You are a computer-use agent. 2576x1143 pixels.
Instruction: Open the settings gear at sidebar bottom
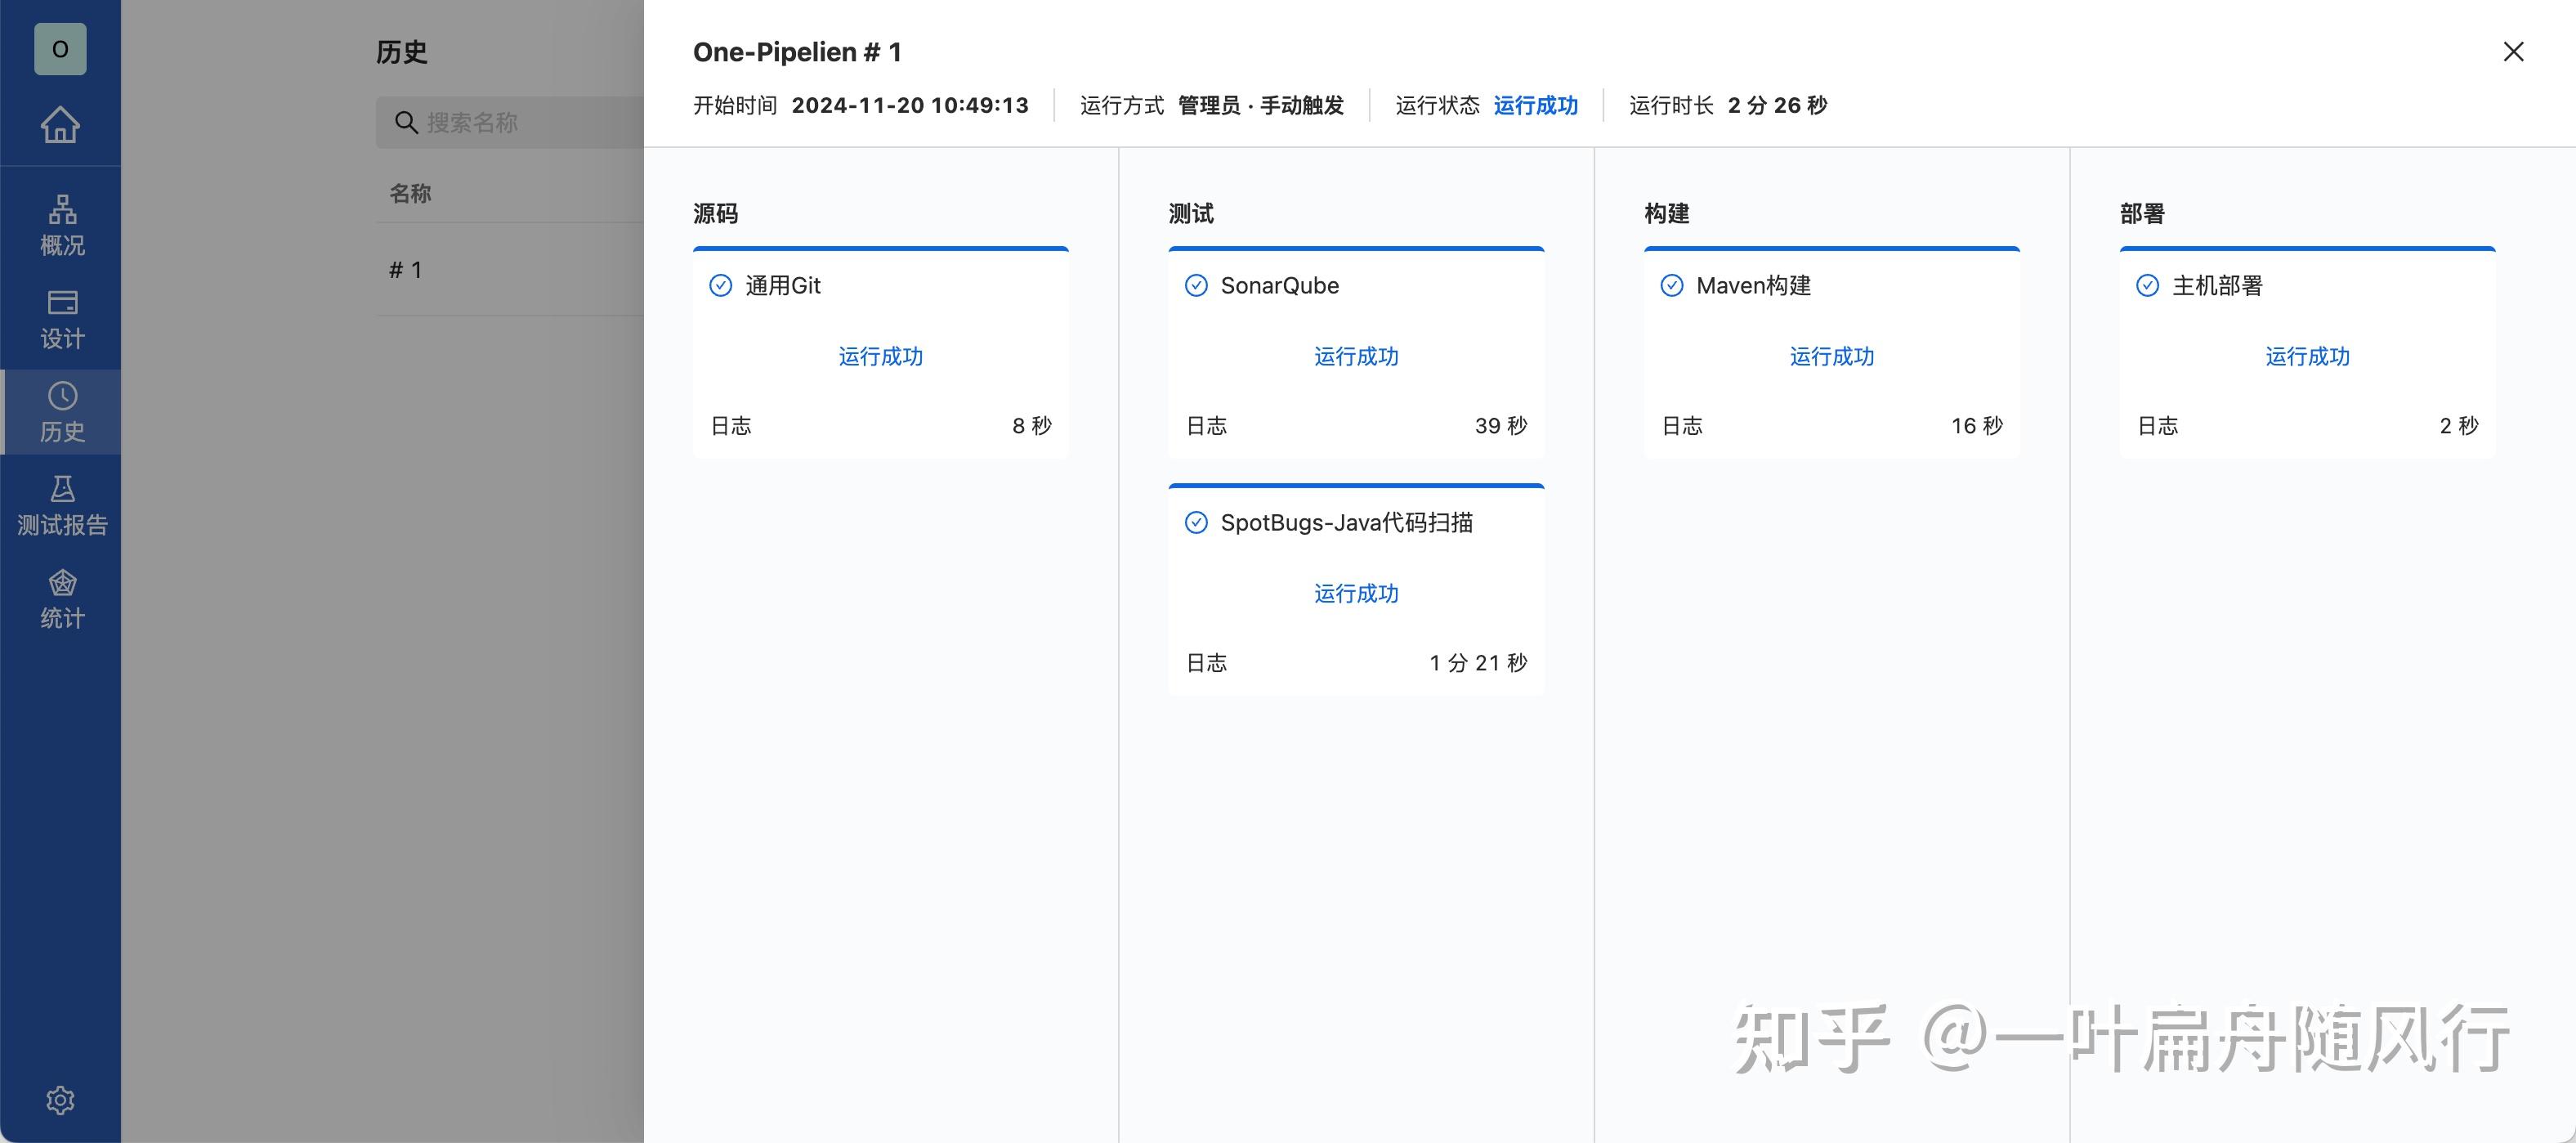pyautogui.click(x=60, y=1098)
